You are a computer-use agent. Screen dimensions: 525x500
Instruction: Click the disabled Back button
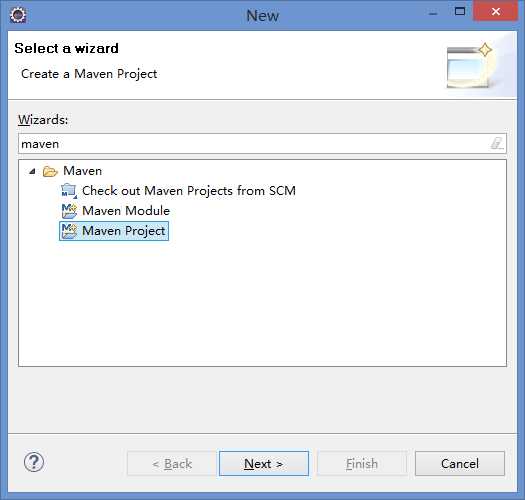pyautogui.click(x=171, y=463)
